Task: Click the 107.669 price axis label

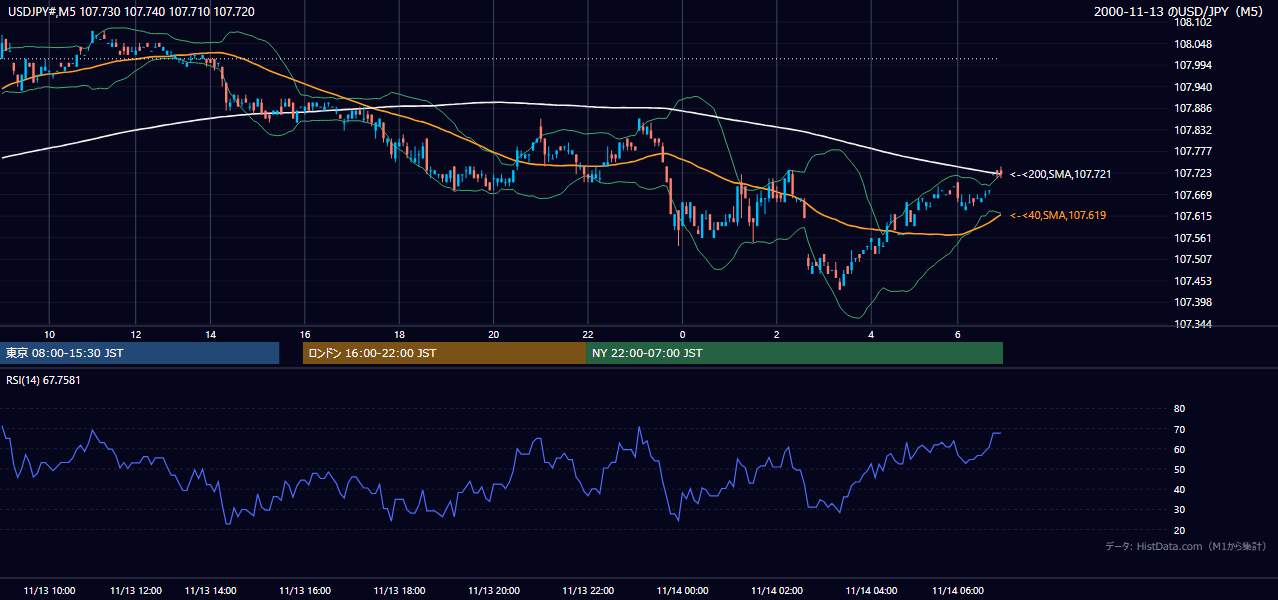Action: tap(1193, 195)
